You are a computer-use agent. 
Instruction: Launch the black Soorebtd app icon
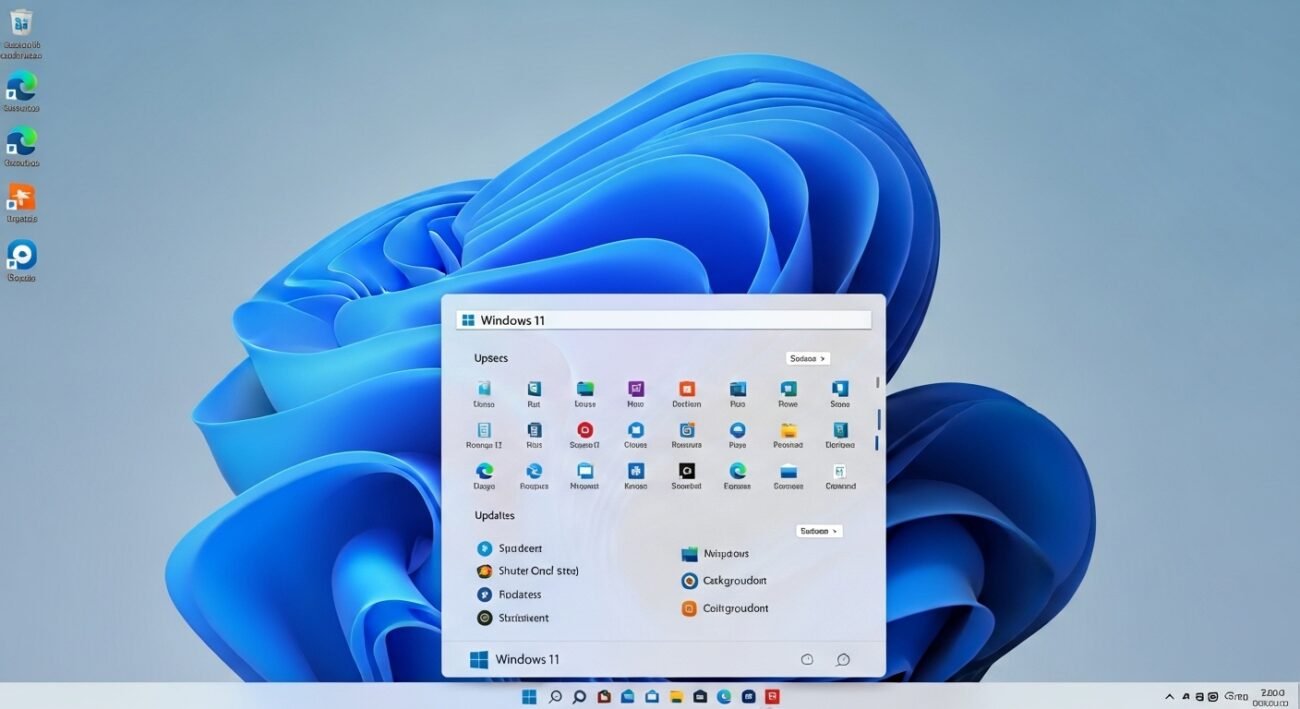[686, 471]
